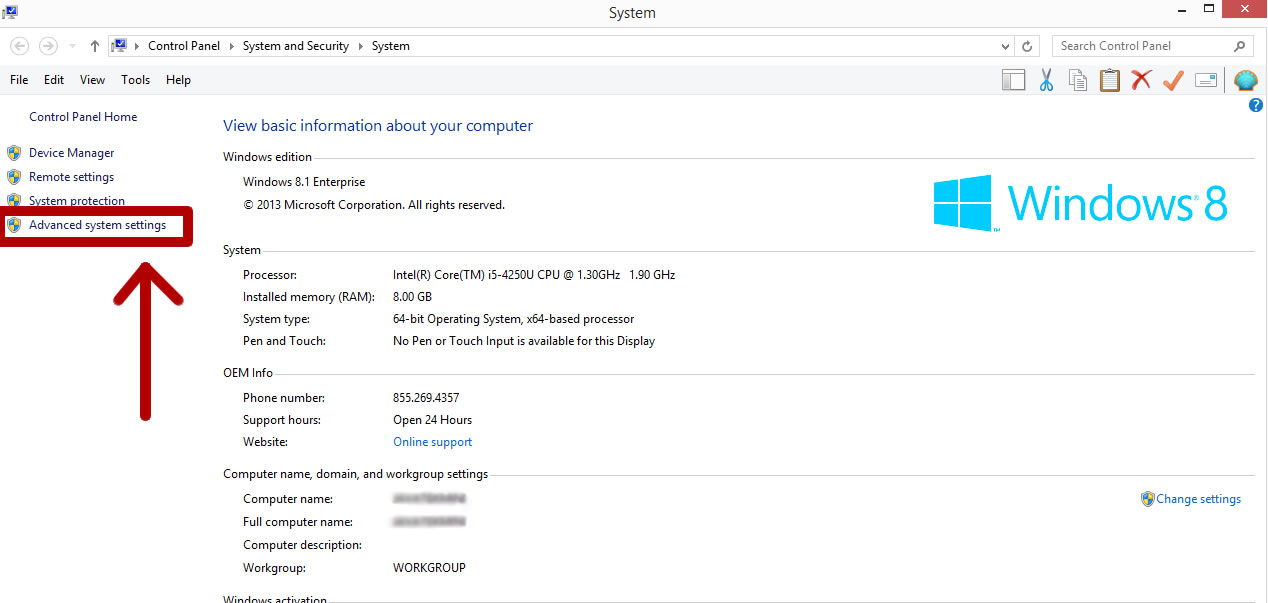Viewport: 1268px width, 603px height.
Task: Open Classic Shell settings via the shell icon
Action: click(1245, 81)
